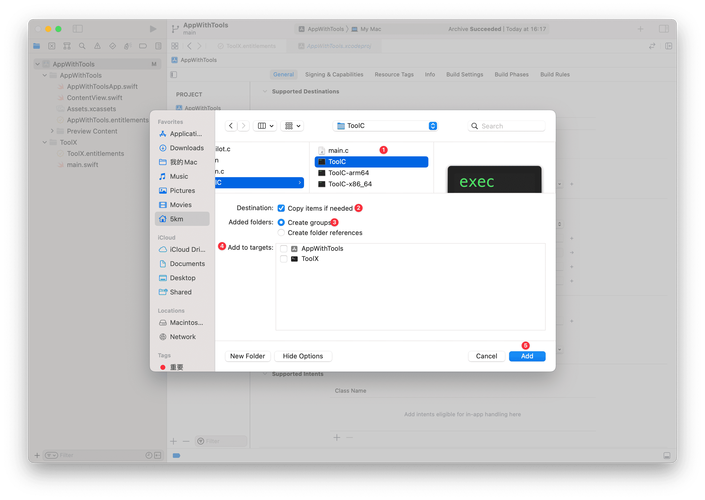Select Create folder references radio option
Viewport: 705px width, 500px height.
pos(282,233)
